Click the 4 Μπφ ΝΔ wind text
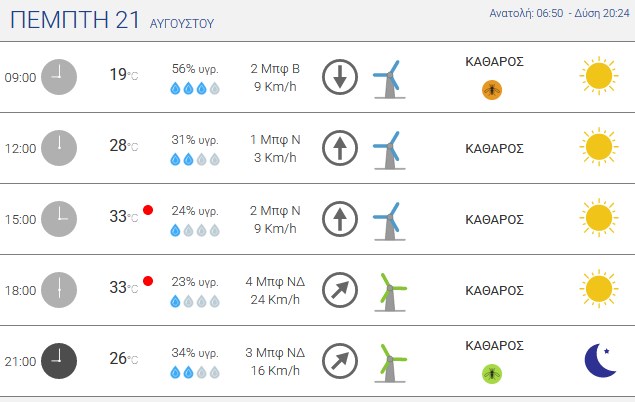This screenshot has width=635, height=402. point(275,281)
